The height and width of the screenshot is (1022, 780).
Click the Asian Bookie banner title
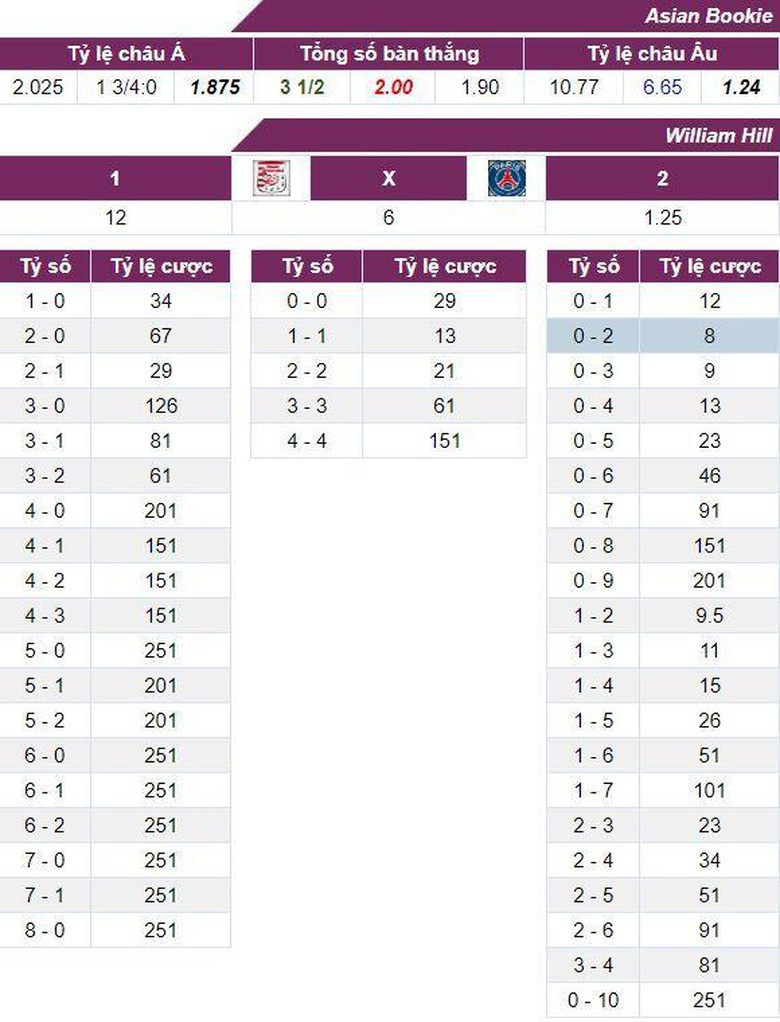(x=708, y=16)
